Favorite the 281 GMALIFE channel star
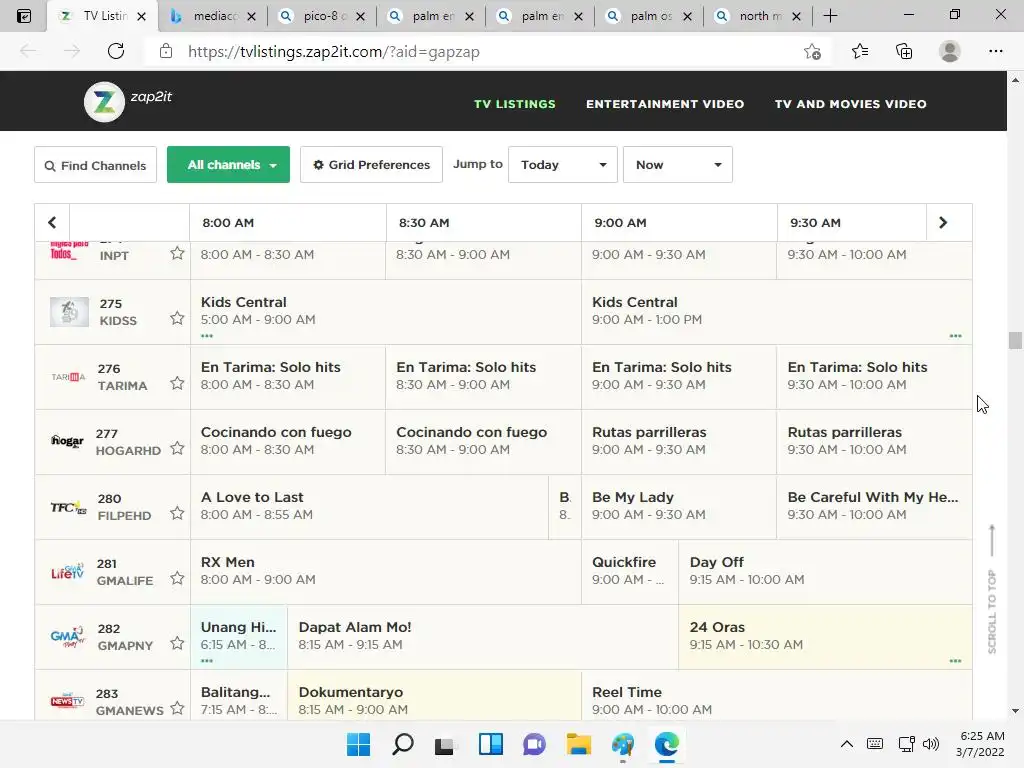Image resolution: width=1024 pixels, height=768 pixels. 177,578
